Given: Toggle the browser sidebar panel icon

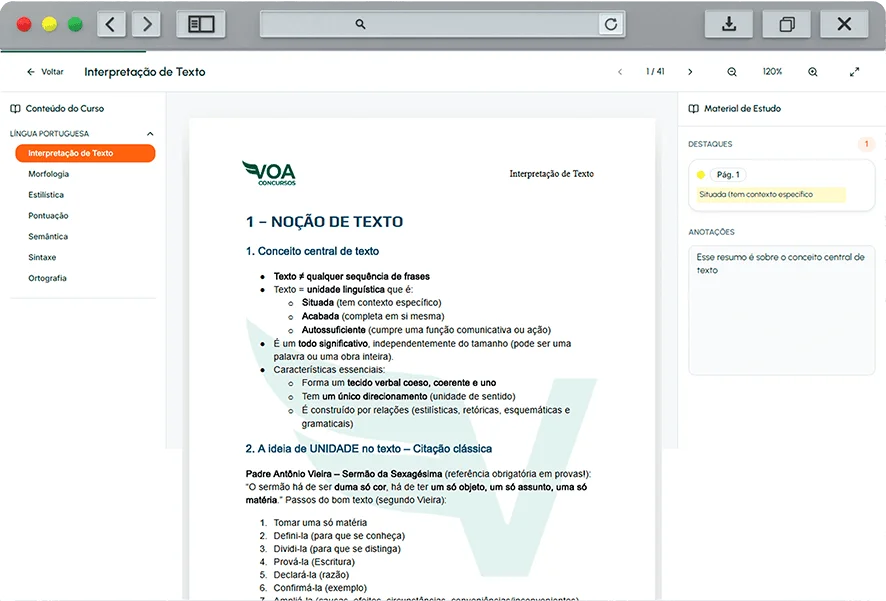Looking at the screenshot, I should tap(201, 24).
